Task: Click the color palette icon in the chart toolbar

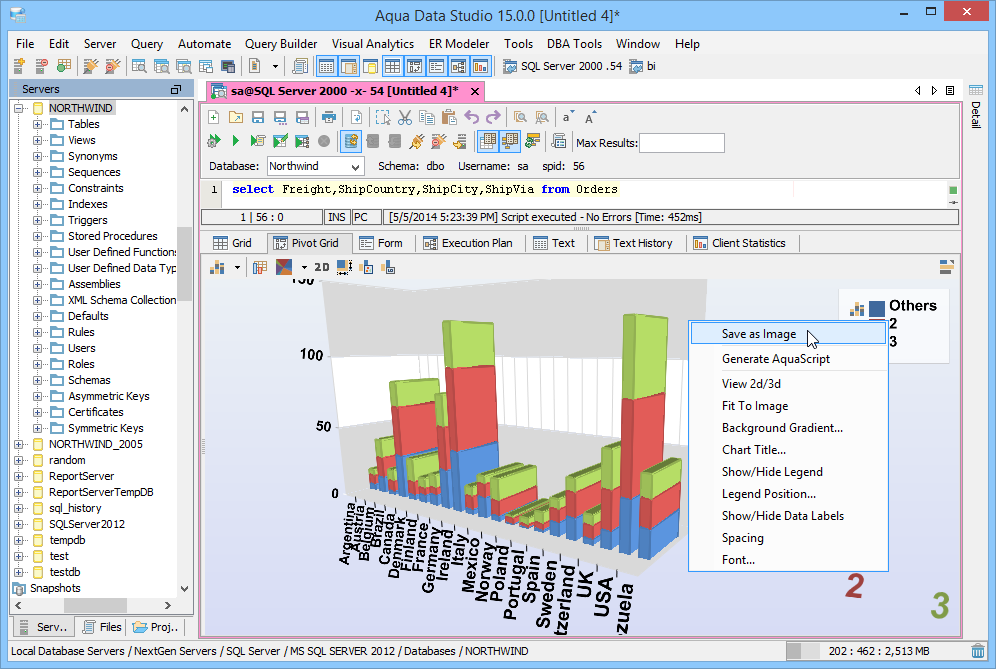Action: (x=283, y=267)
